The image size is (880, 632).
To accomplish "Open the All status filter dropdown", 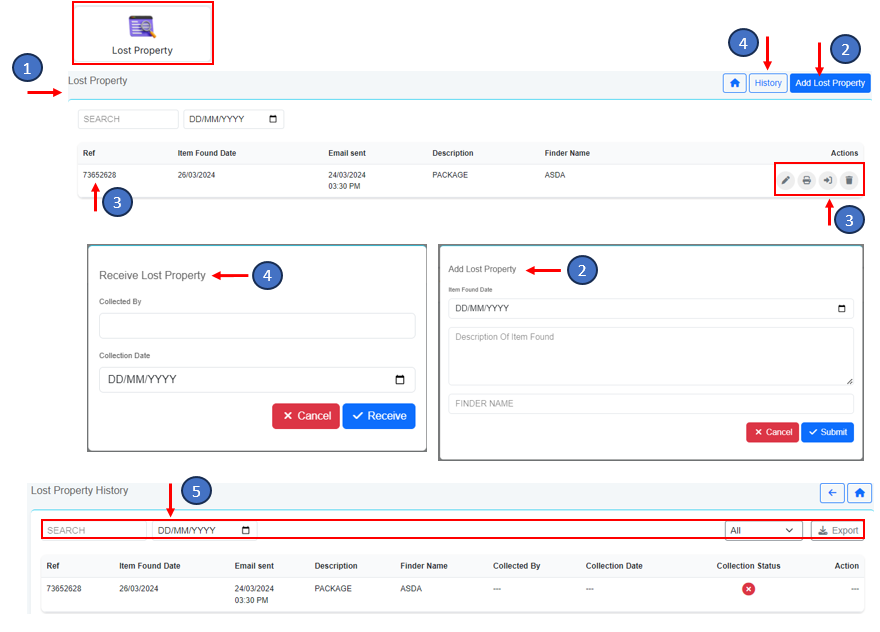I will pyautogui.click(x=763, y=530).
